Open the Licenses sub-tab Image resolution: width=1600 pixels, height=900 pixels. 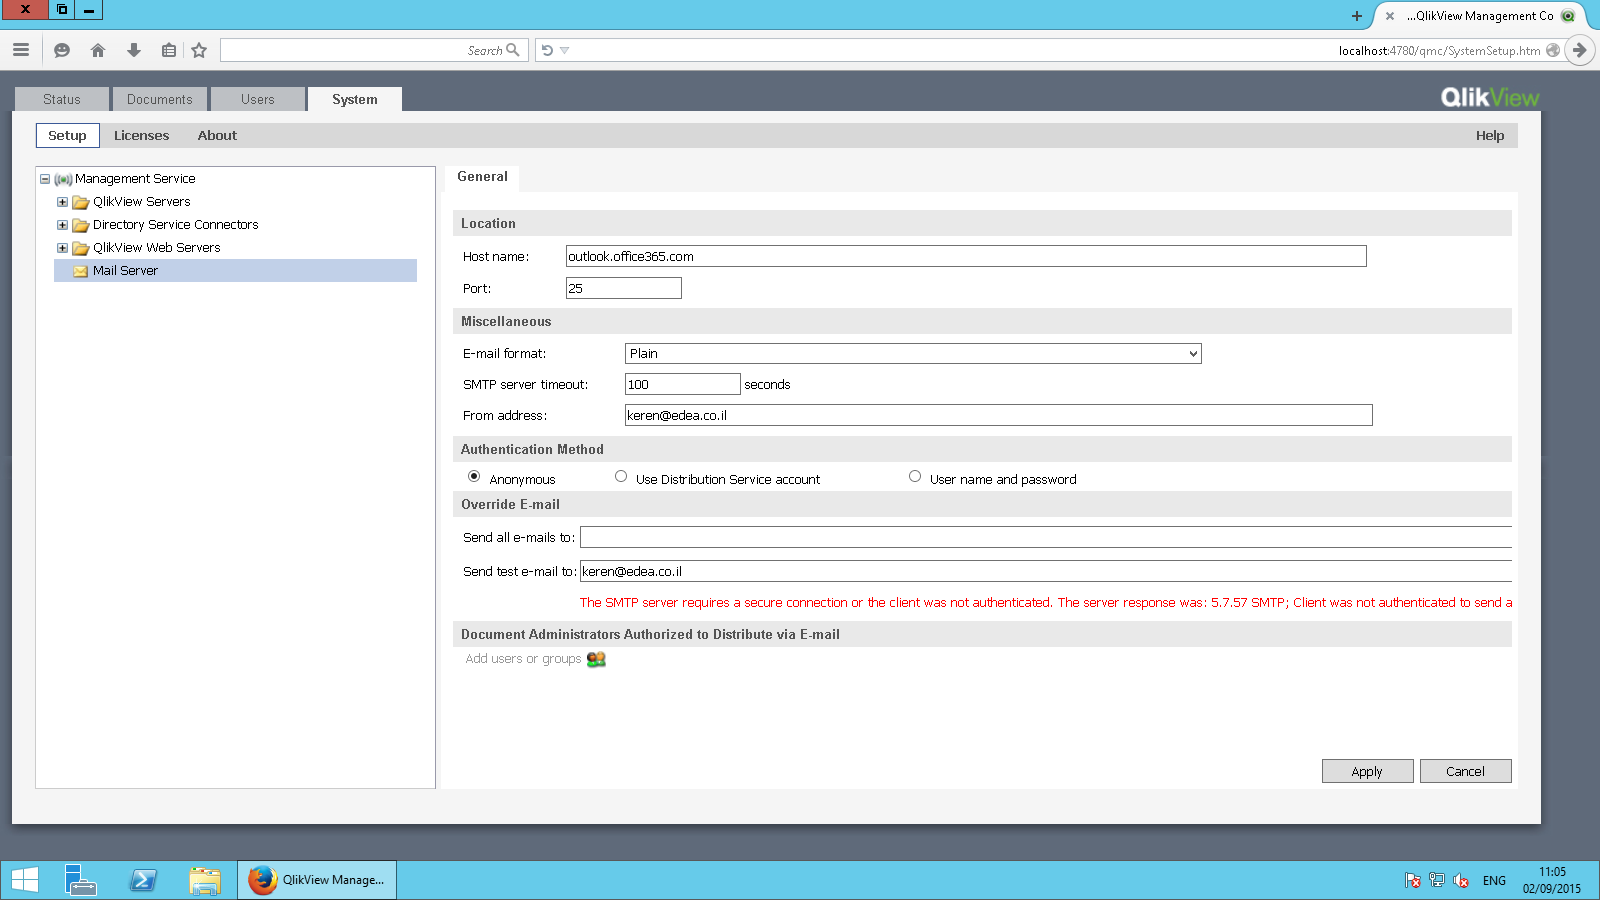142,136
